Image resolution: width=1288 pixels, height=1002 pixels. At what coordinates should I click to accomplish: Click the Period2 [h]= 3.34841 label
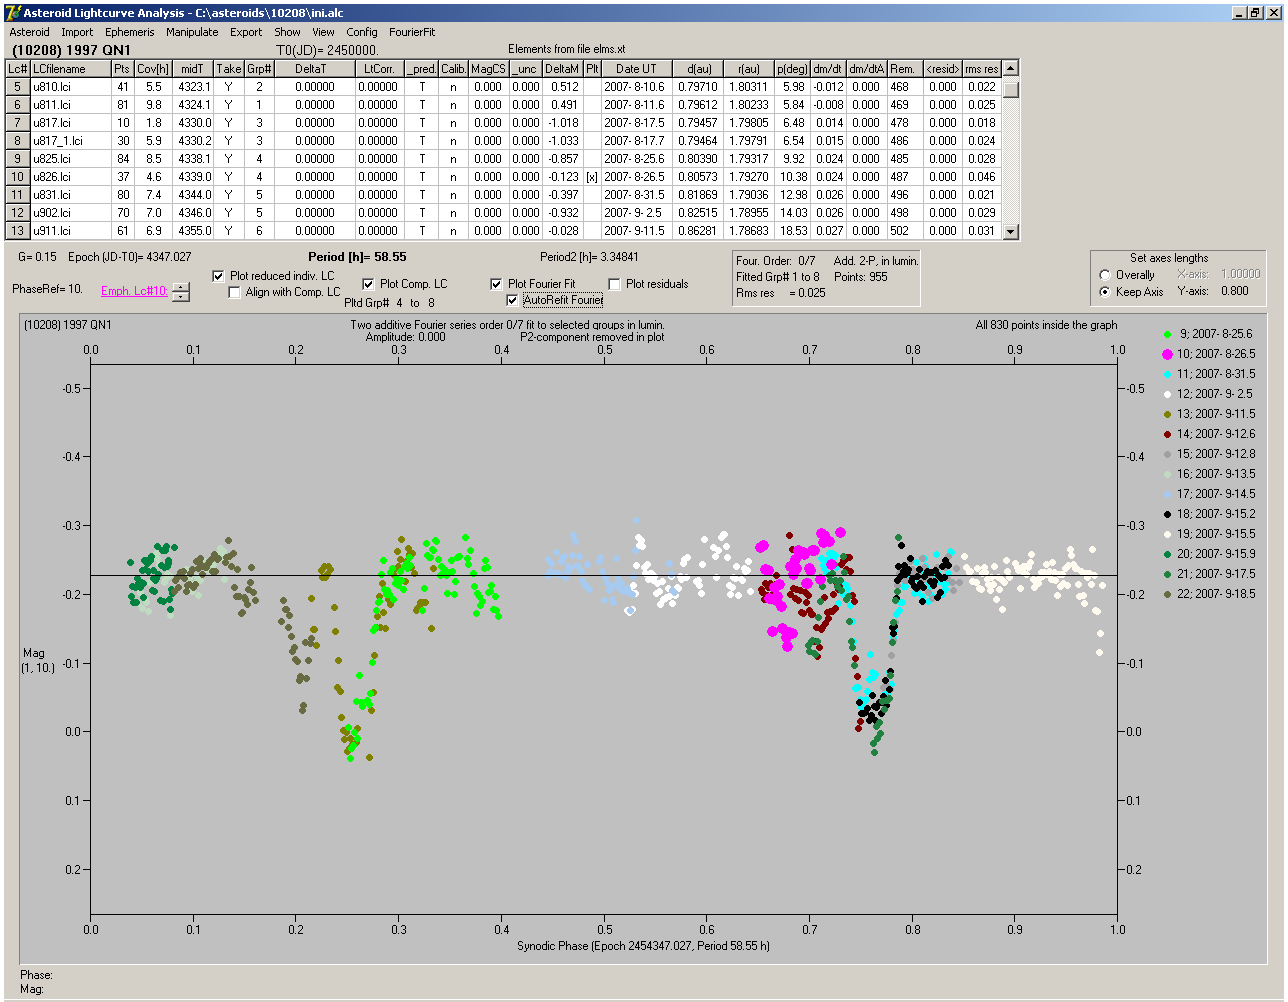click(589, 257)
